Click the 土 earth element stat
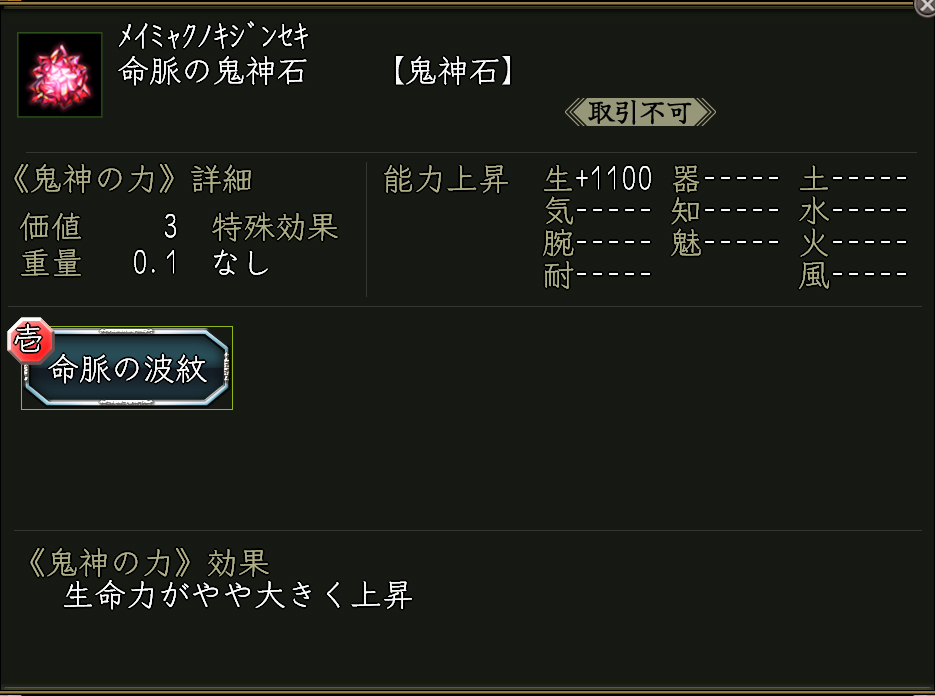This screenshot has height=696, width=935. click(853, 180)
